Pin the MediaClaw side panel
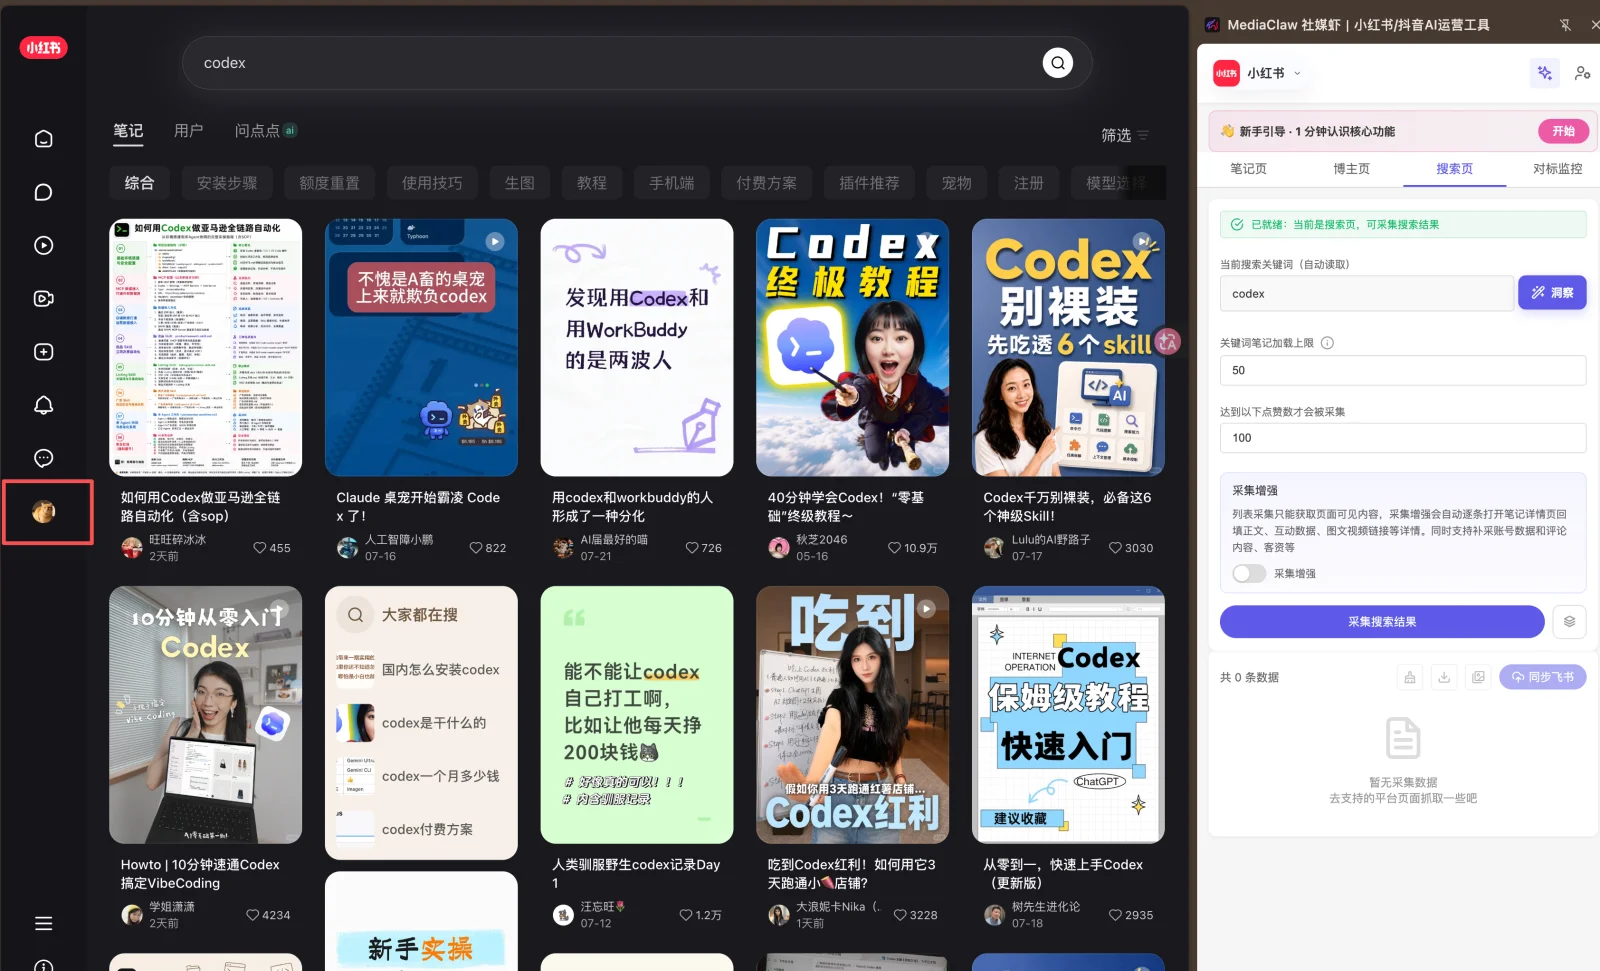 pos(1565,25)
